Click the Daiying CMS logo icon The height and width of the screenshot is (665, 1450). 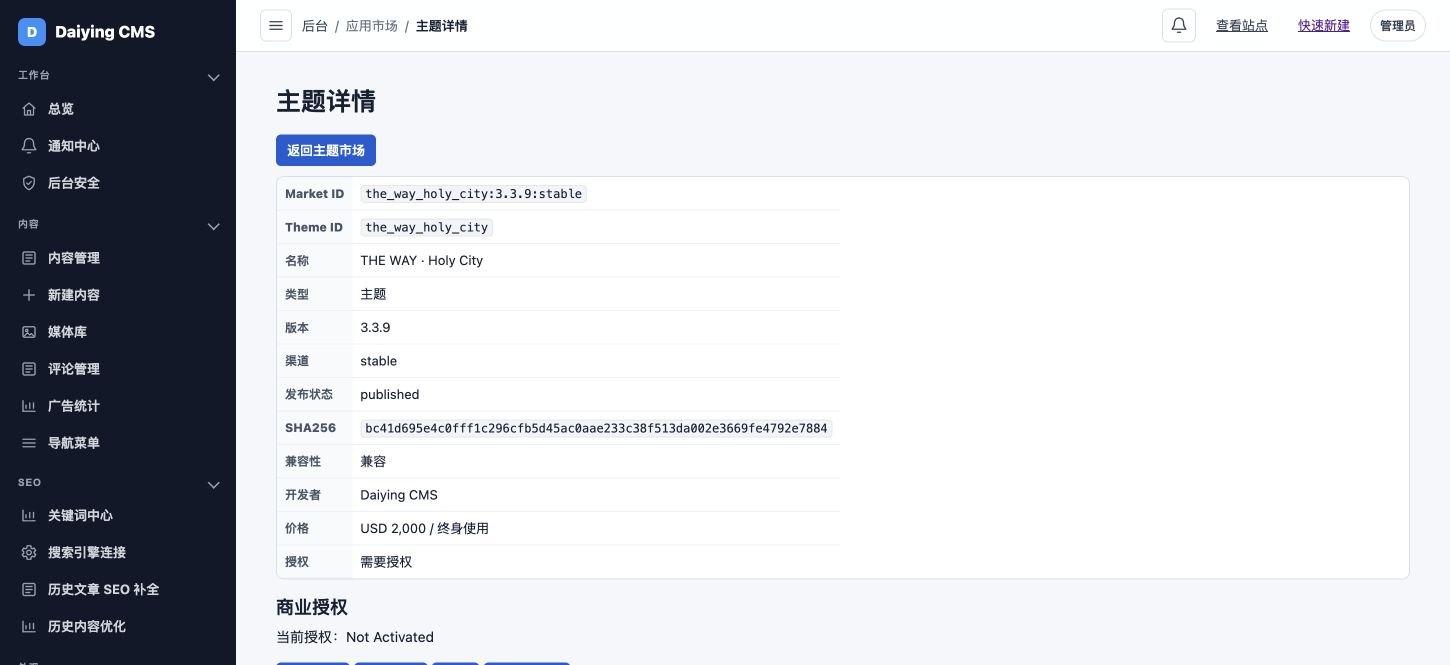click(32, 32)
